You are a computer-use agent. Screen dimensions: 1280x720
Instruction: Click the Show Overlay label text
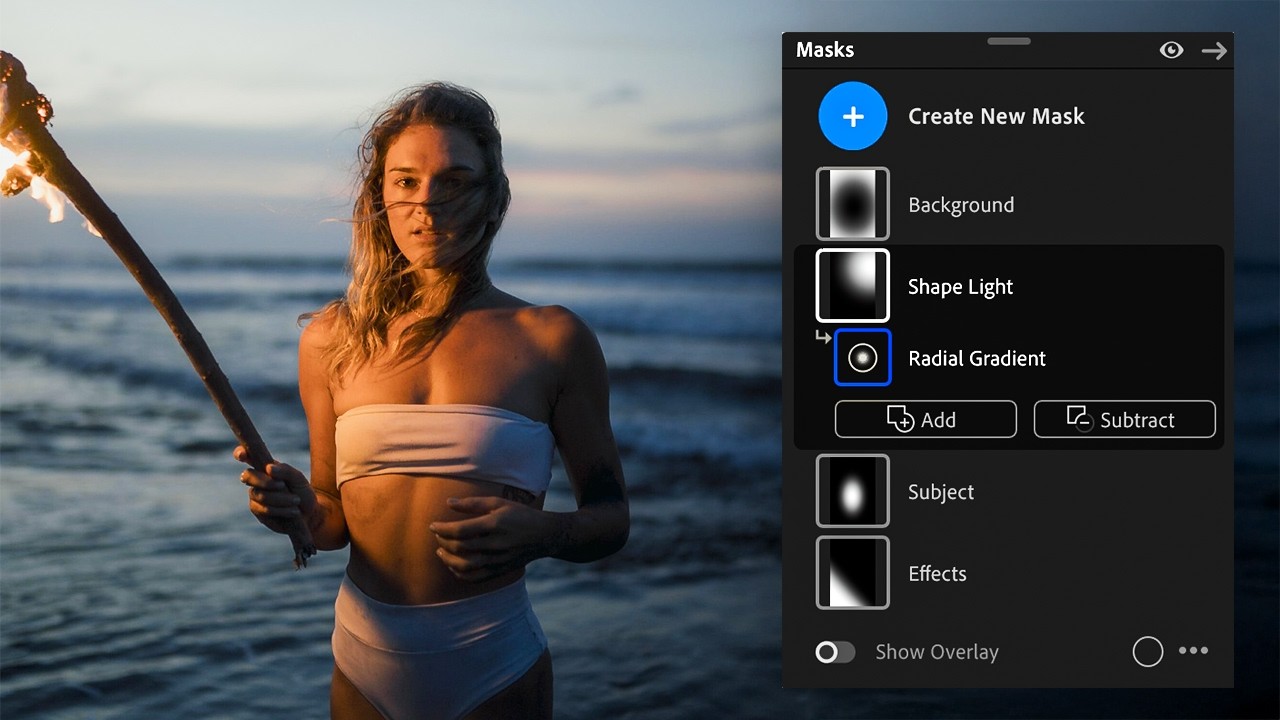tap(937, 652)
